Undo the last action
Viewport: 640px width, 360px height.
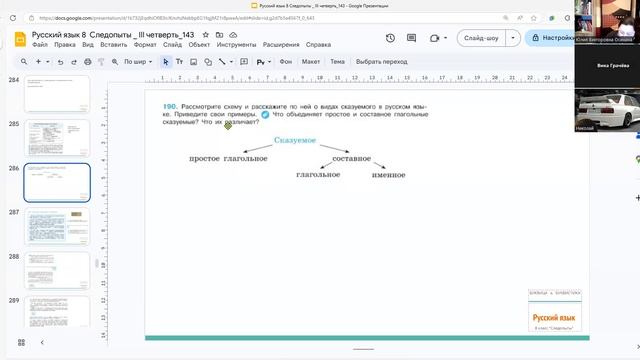click(x=60, y=62)
